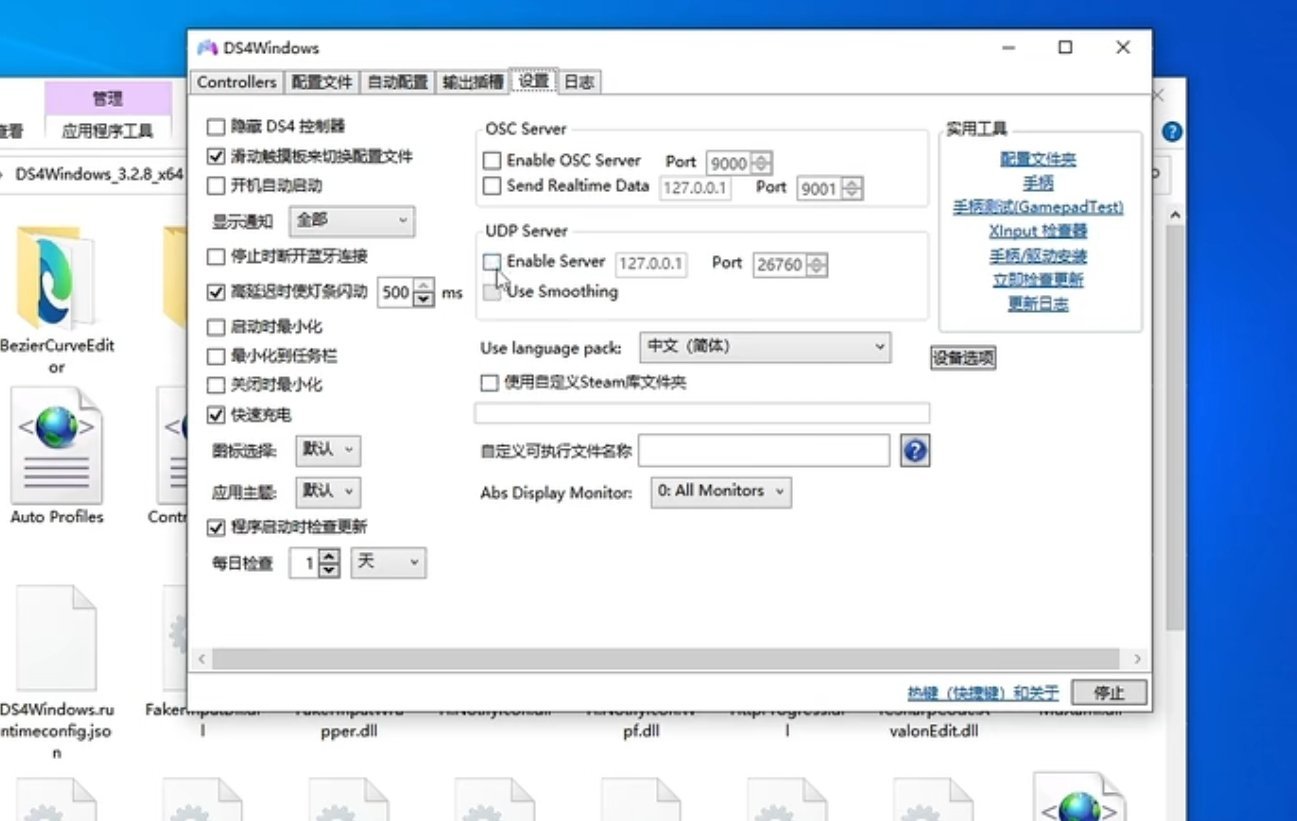Click the horizontal scrollbar in DS4Windows settings
This screenshot has width=1297, height=821.
pyautogui.click(x=665, y=659)
